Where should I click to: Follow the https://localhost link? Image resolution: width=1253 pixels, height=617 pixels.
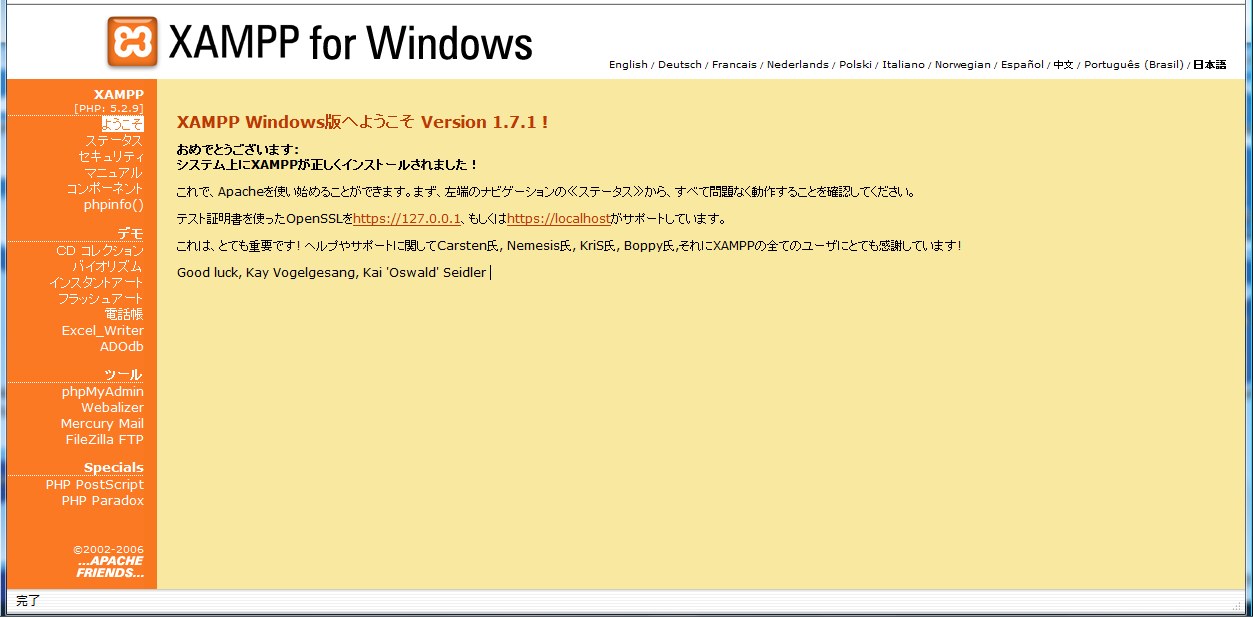point(558,219)
